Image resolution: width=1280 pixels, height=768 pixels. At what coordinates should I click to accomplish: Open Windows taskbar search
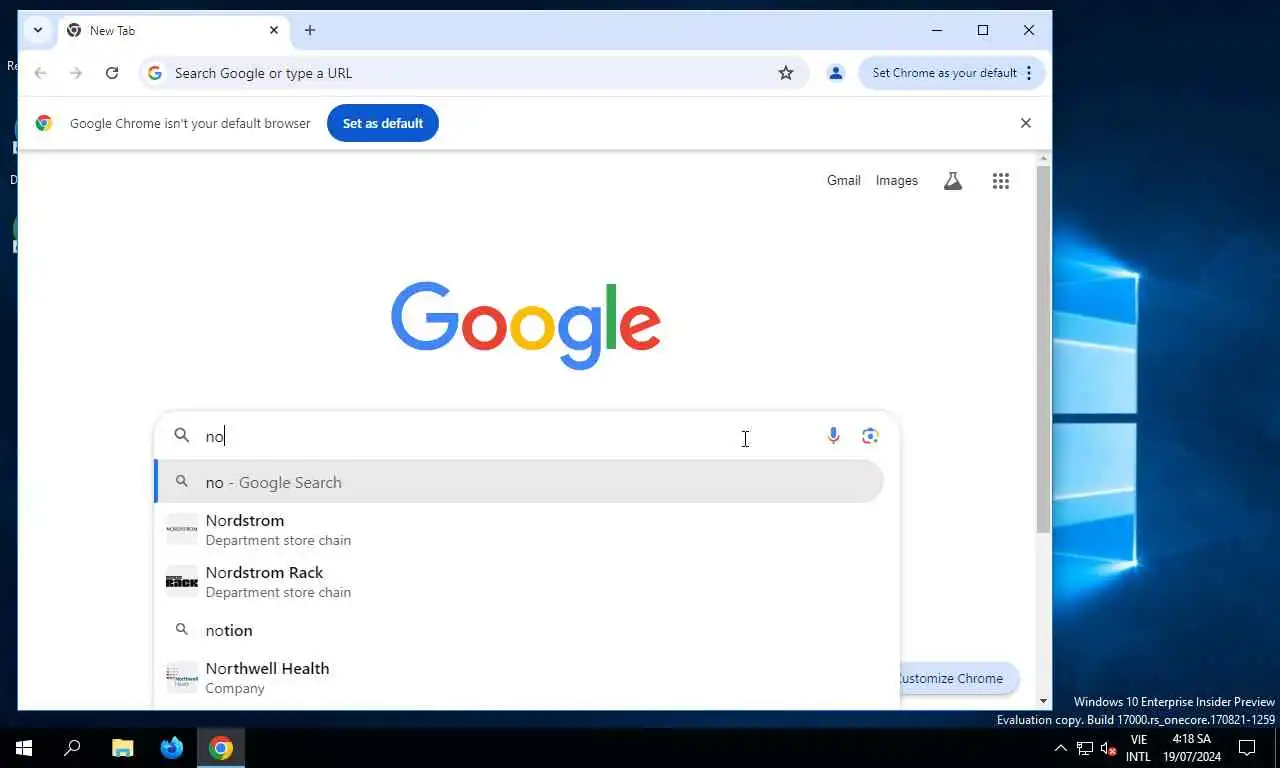72,748
